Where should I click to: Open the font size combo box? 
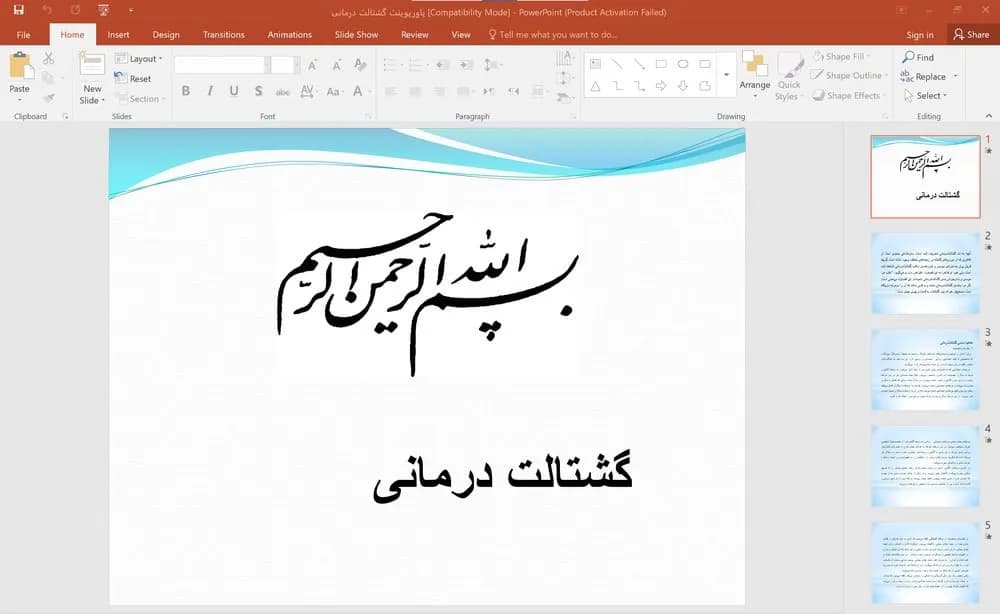[x=283, y=64]
